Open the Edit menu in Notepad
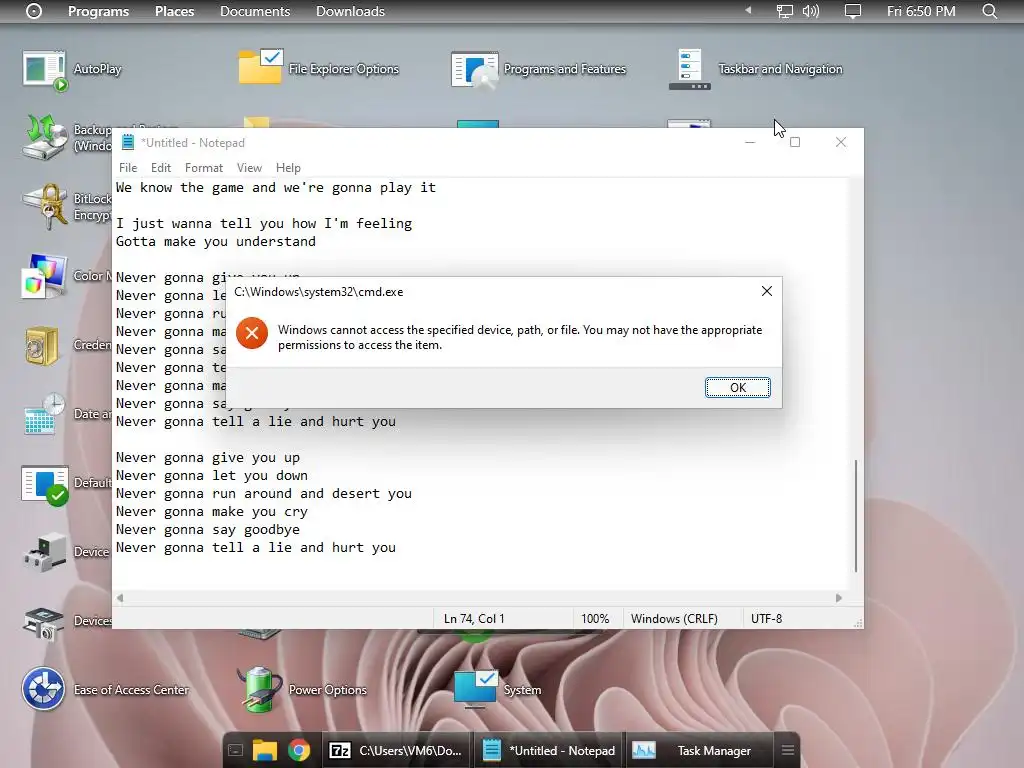The image size is (1024, 768). click(x=161, y=168)
